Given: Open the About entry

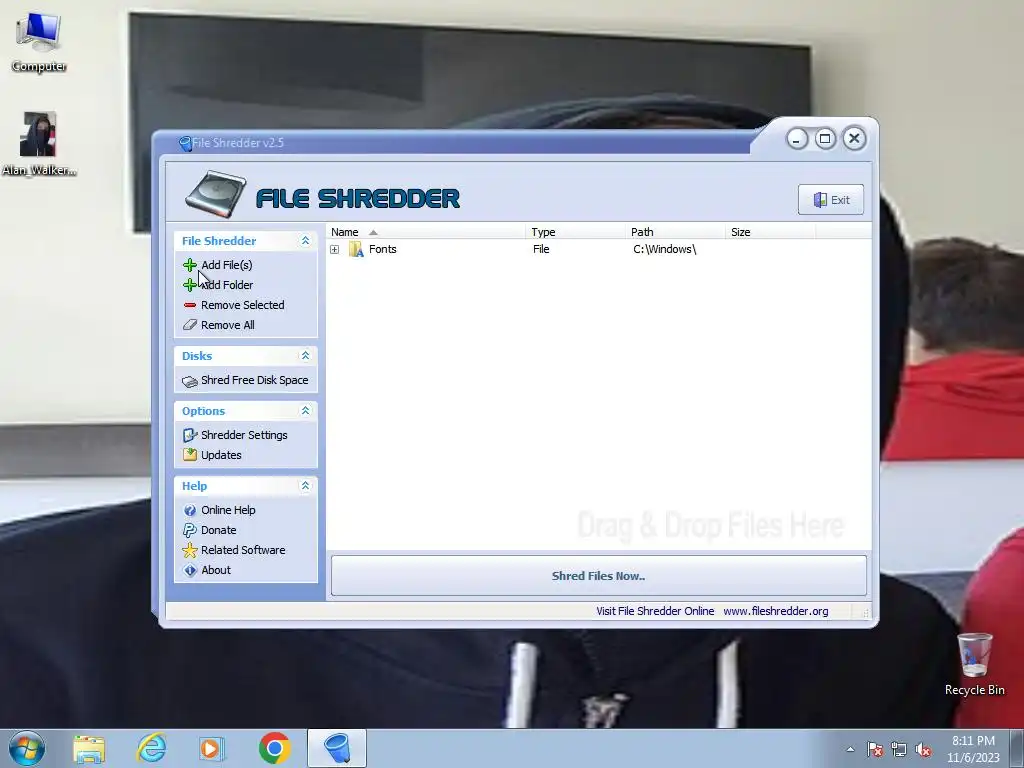Looking at the screenshot, I should [x=216, y=570].
